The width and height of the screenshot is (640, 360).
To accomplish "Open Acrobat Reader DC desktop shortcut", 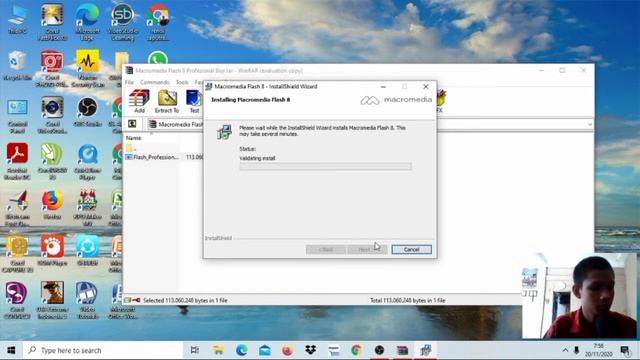I will point(17,162).
